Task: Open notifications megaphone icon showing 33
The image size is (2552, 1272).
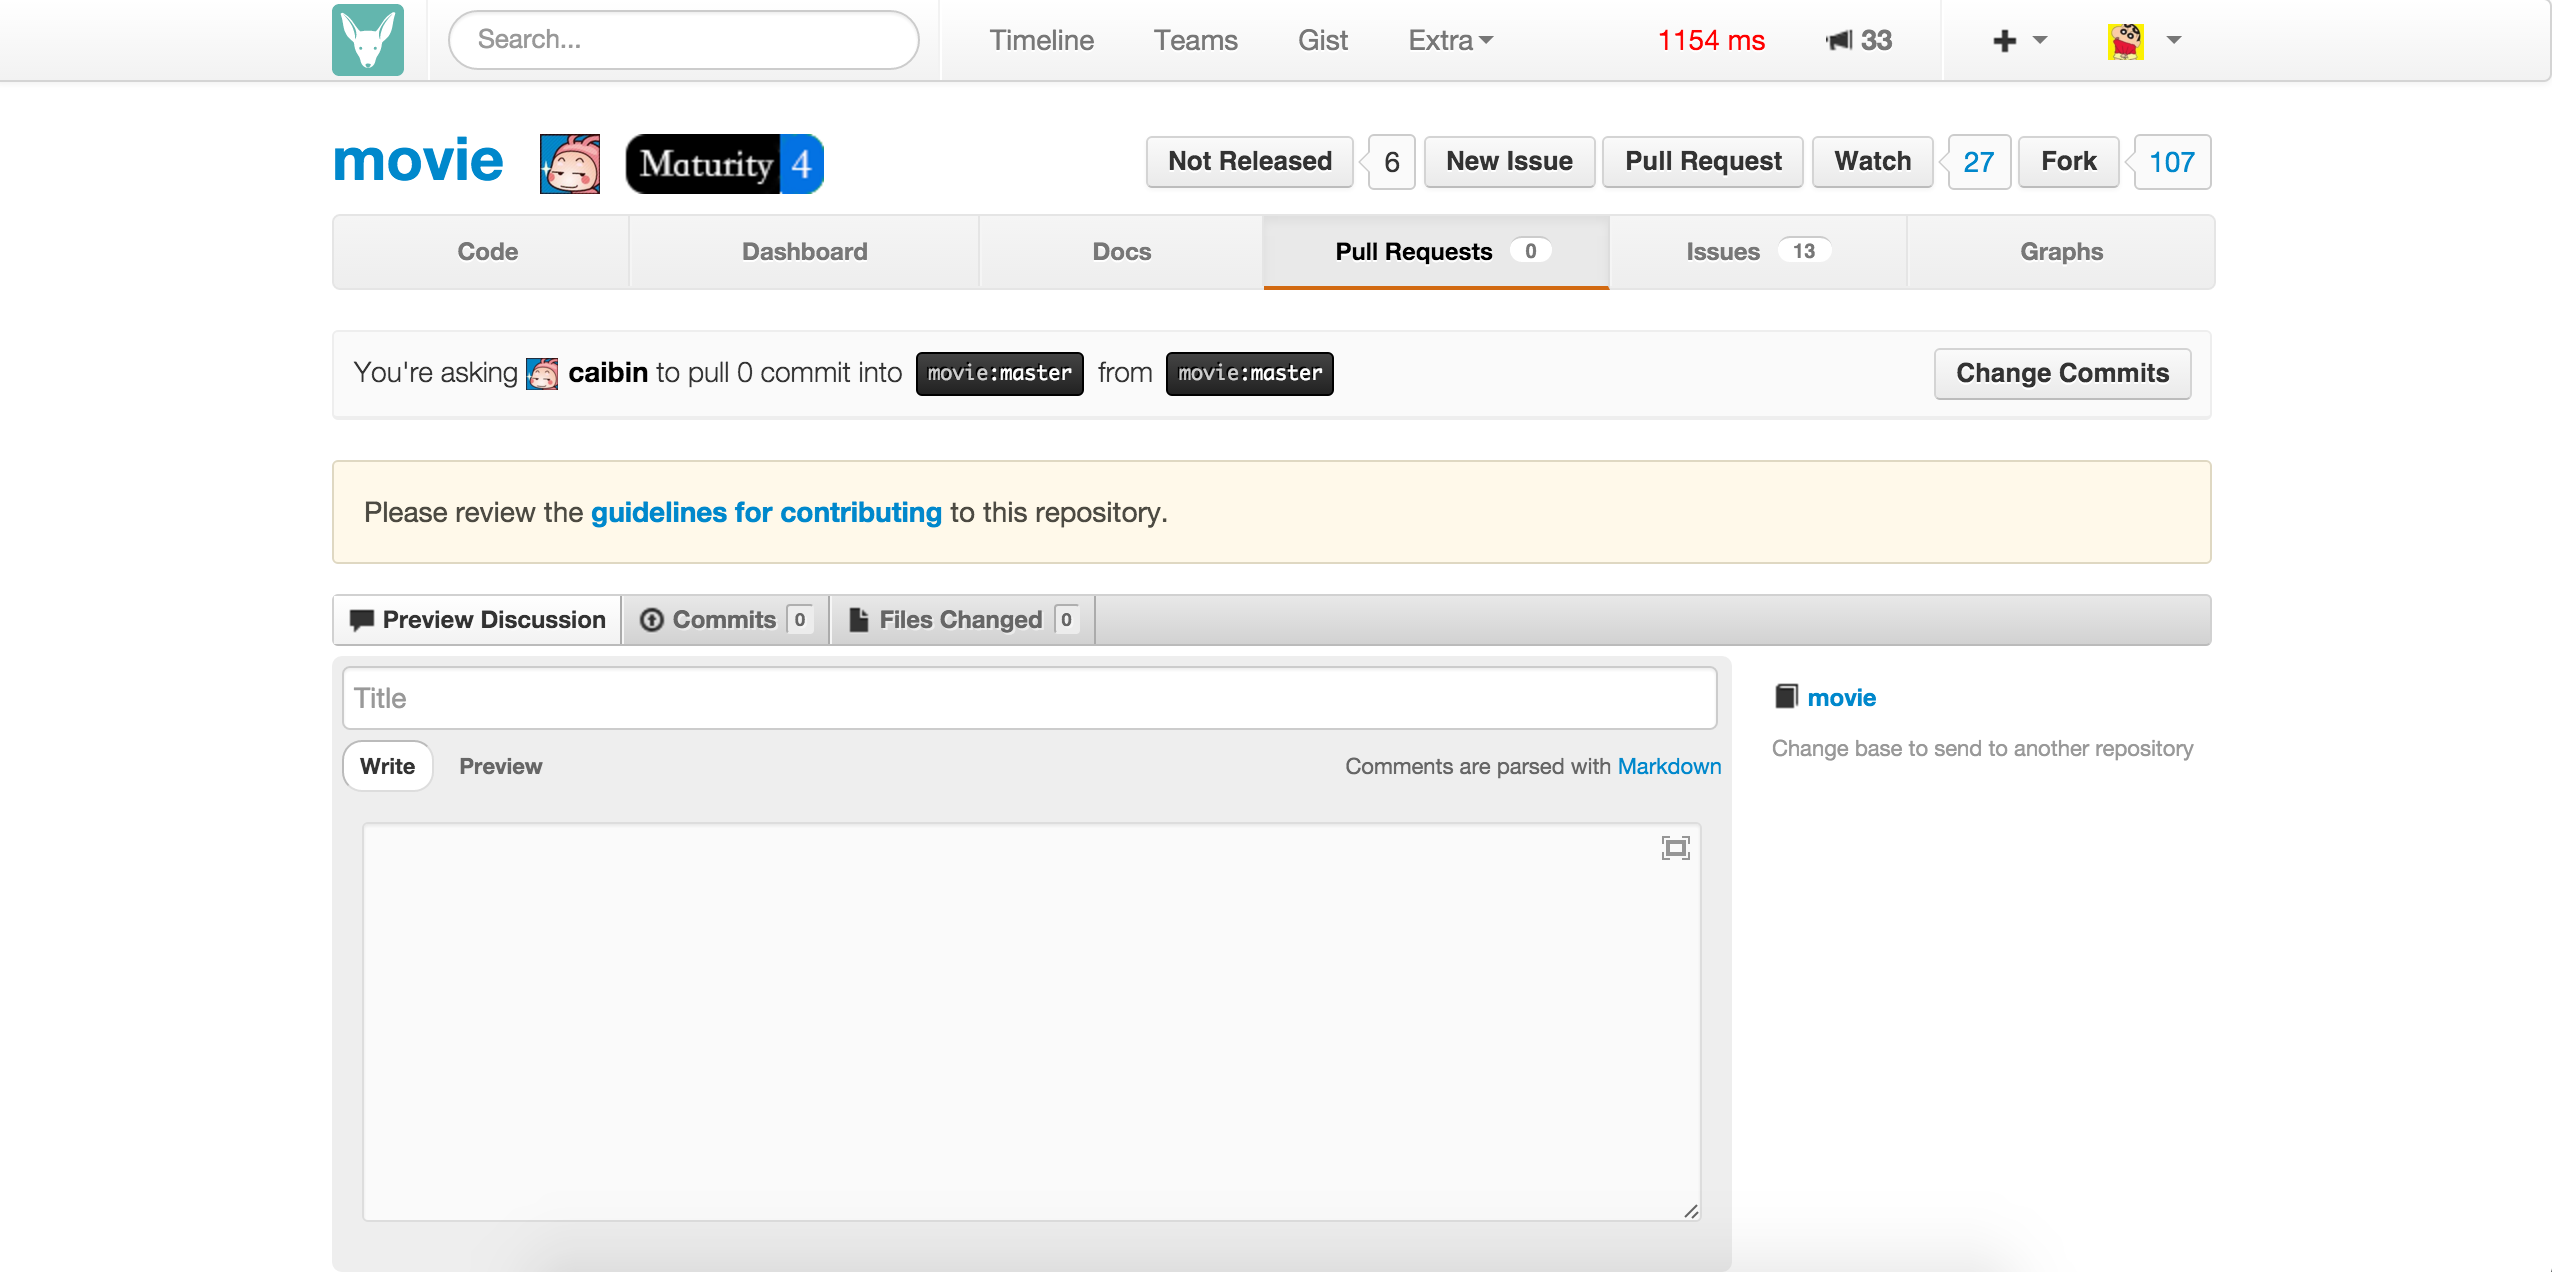Action: click(1839, 40)
